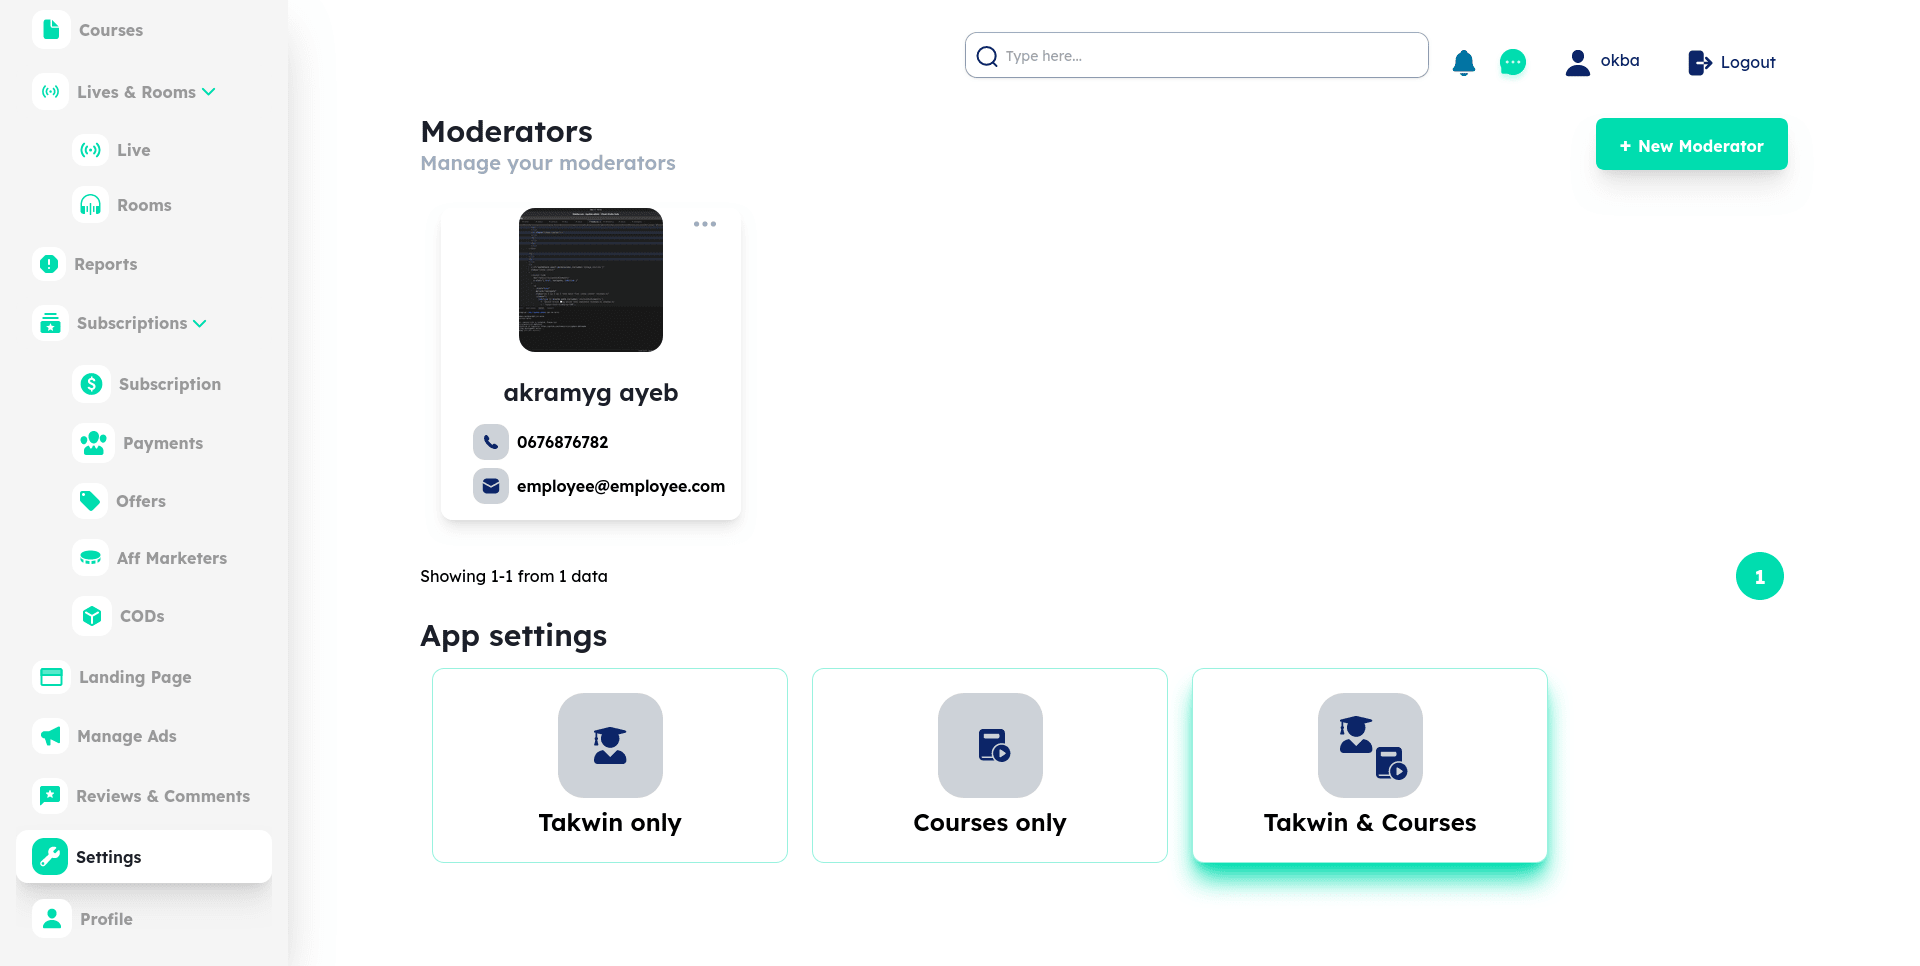Open the Rooms menu item
Viewport: 1920px width, 966px height.
144,205
